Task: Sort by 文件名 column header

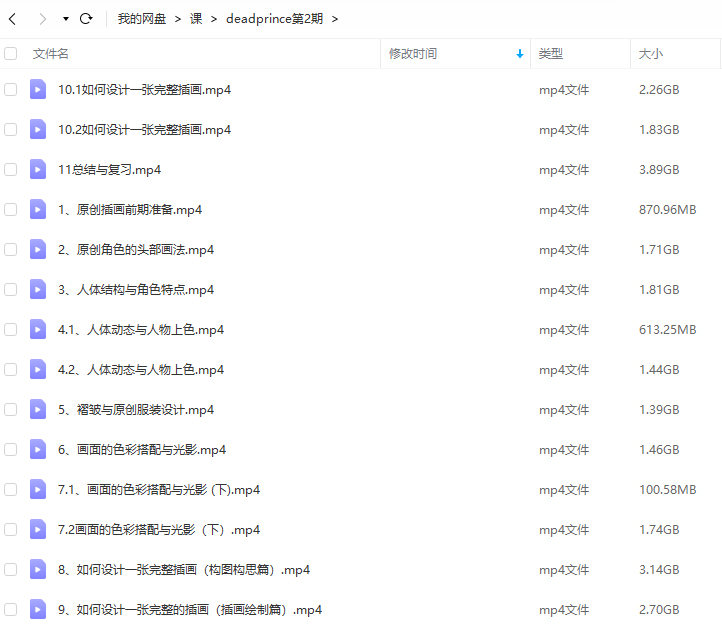Action: (x=51, y=54)
